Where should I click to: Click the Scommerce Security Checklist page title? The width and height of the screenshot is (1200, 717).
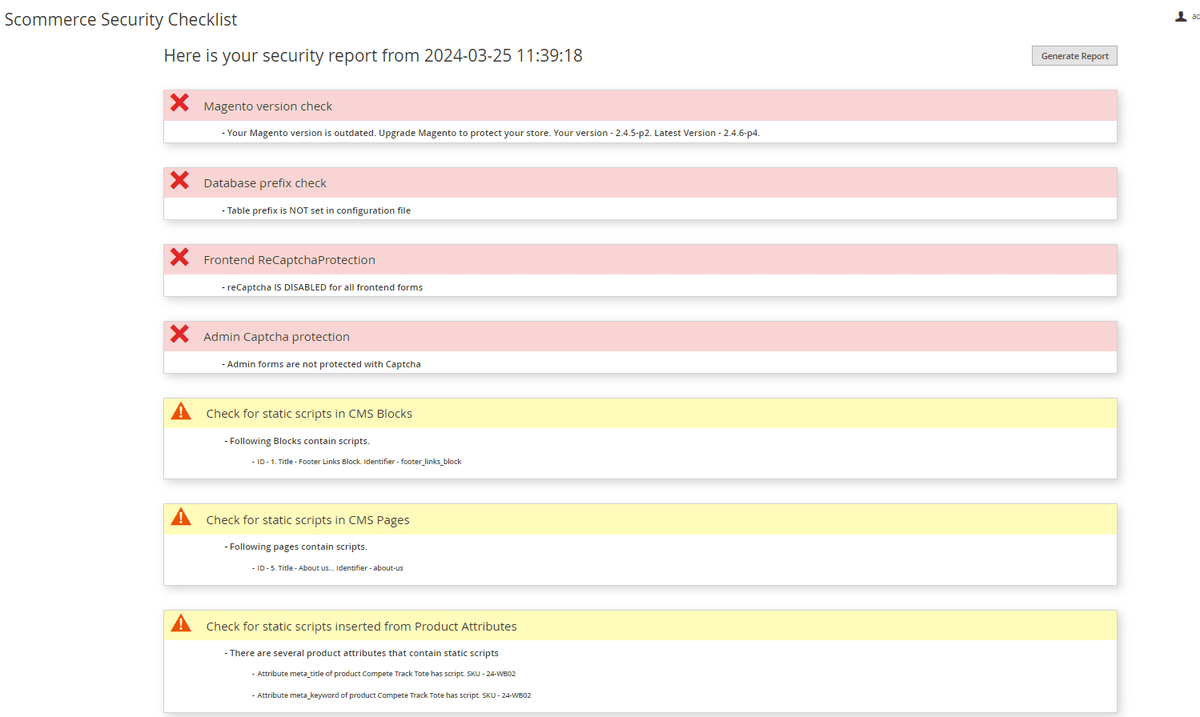tap(121, 20)
